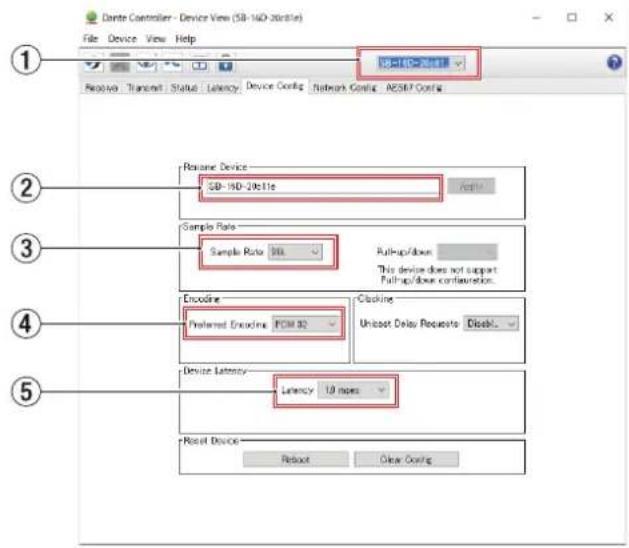Click the Unicast Delay Requests label
The height and width of the screenshot is (548, 629).
(409, 323)
